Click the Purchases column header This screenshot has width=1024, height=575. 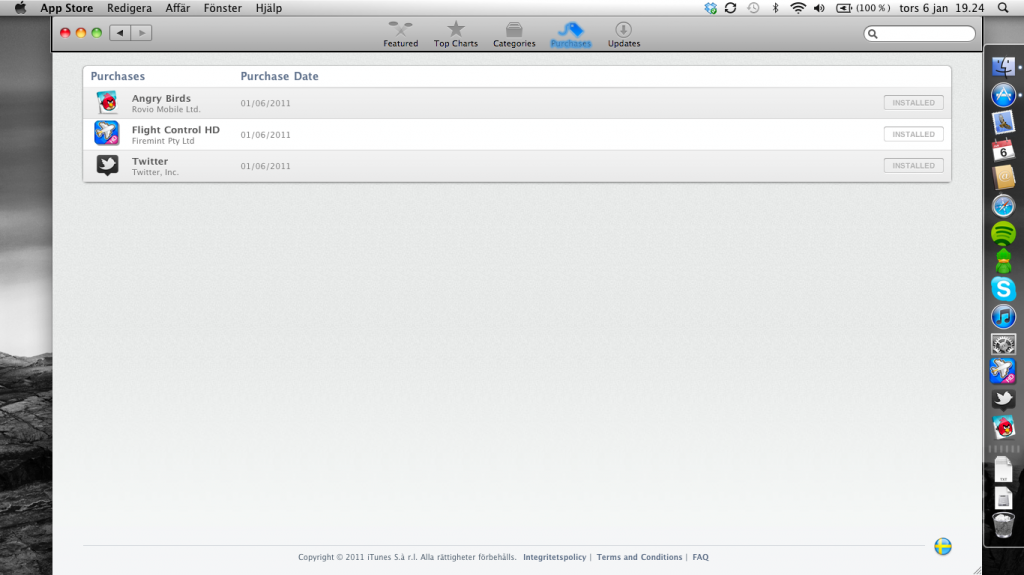coord(118,76)
